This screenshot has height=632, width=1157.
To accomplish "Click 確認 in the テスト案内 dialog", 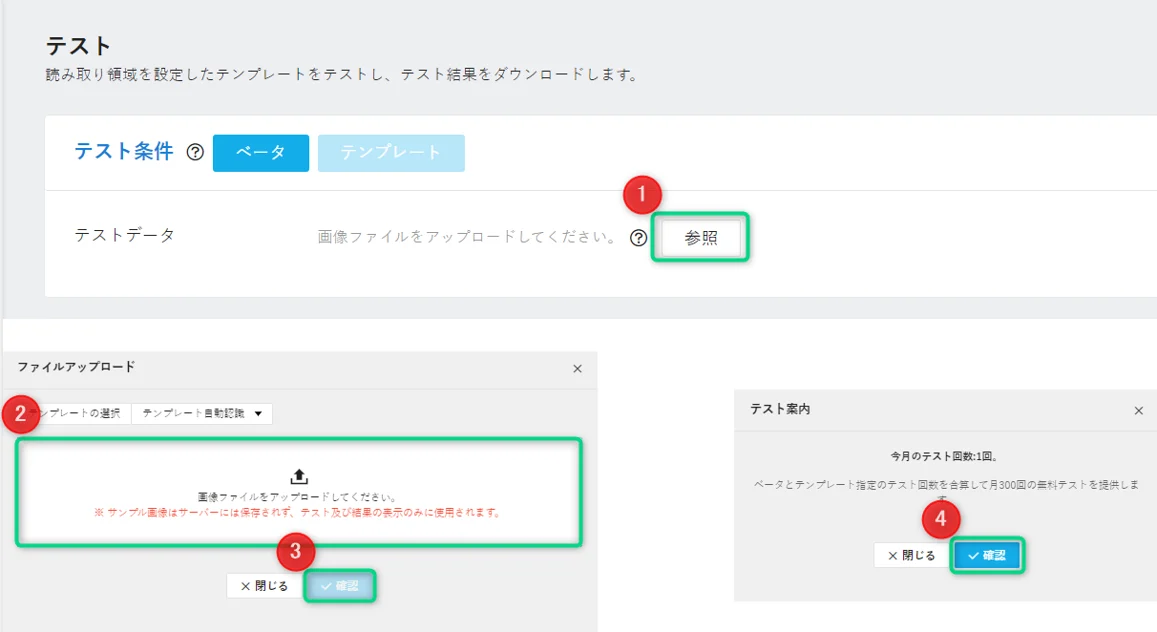I will pyautogui.click(x=987, y=555).
